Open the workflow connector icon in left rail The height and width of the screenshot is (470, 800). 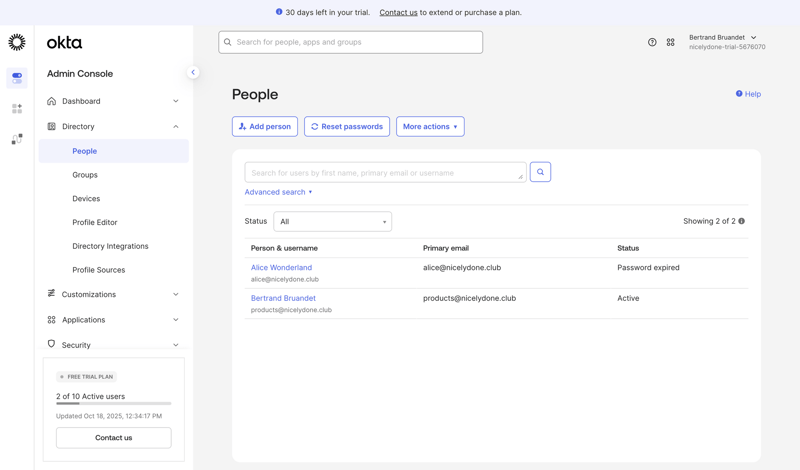(17, 139)
